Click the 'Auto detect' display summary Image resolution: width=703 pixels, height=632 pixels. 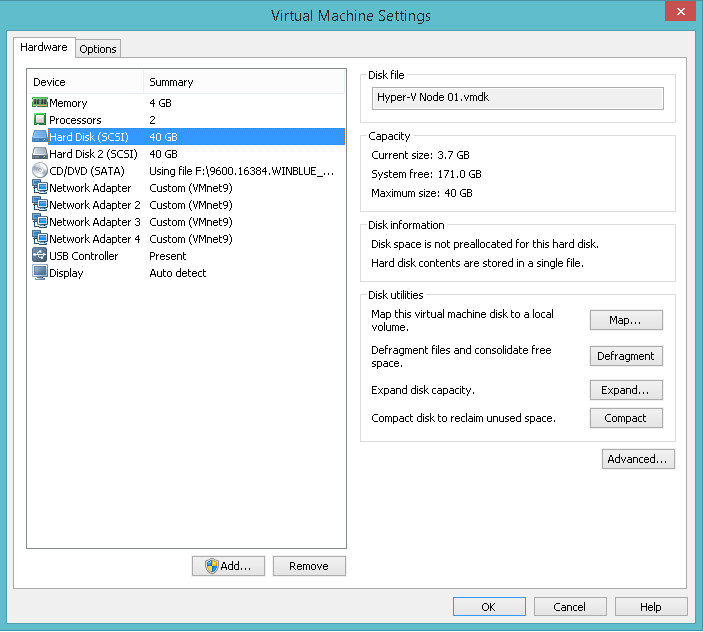click(178, 273)
